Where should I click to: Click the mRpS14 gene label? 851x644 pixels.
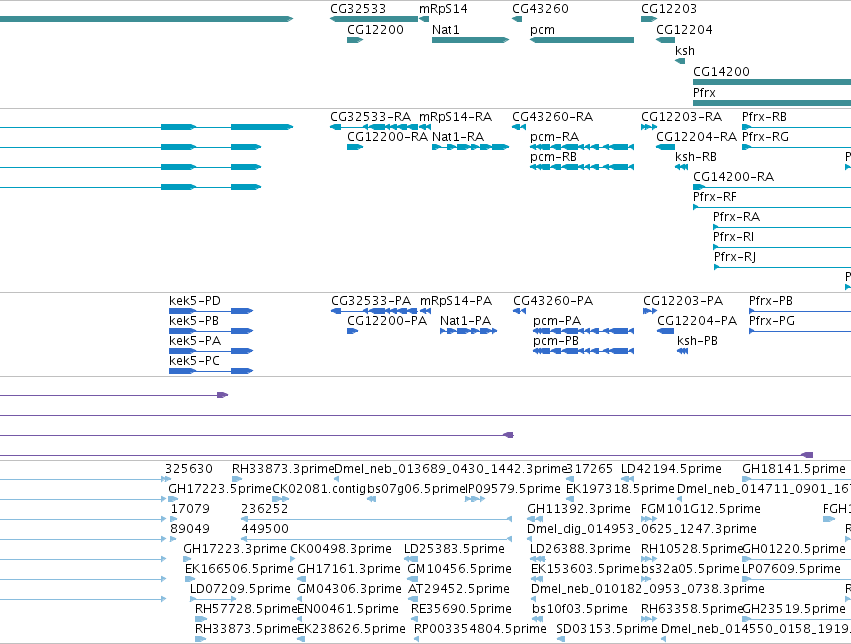click(x=443, y=9)
